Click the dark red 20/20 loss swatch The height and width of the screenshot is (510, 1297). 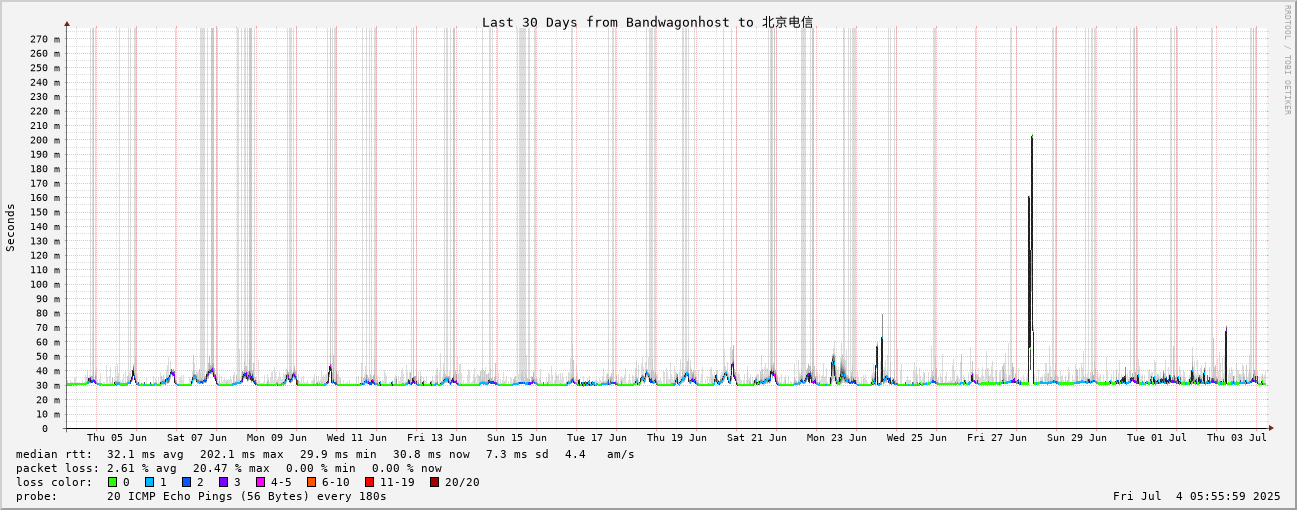[x=434, y=482]
